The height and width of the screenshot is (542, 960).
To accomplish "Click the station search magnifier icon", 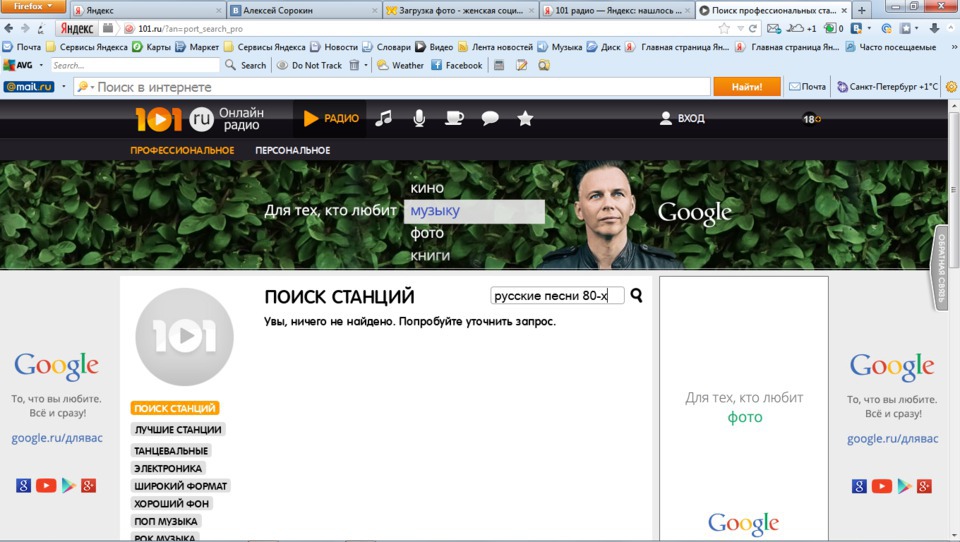I will pos(636,295).
